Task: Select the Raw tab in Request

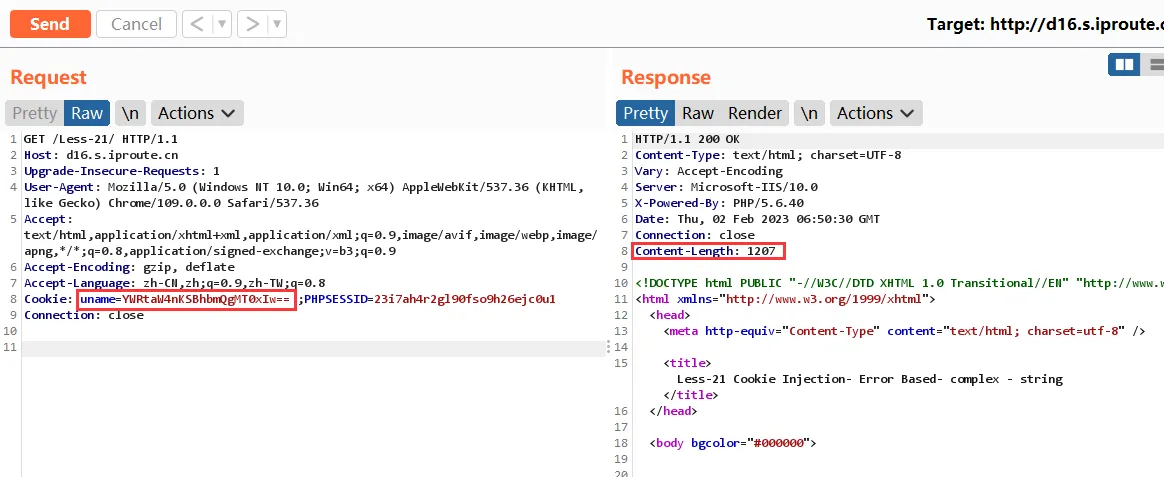Action: pyautogui.click(x=87, y=113)
